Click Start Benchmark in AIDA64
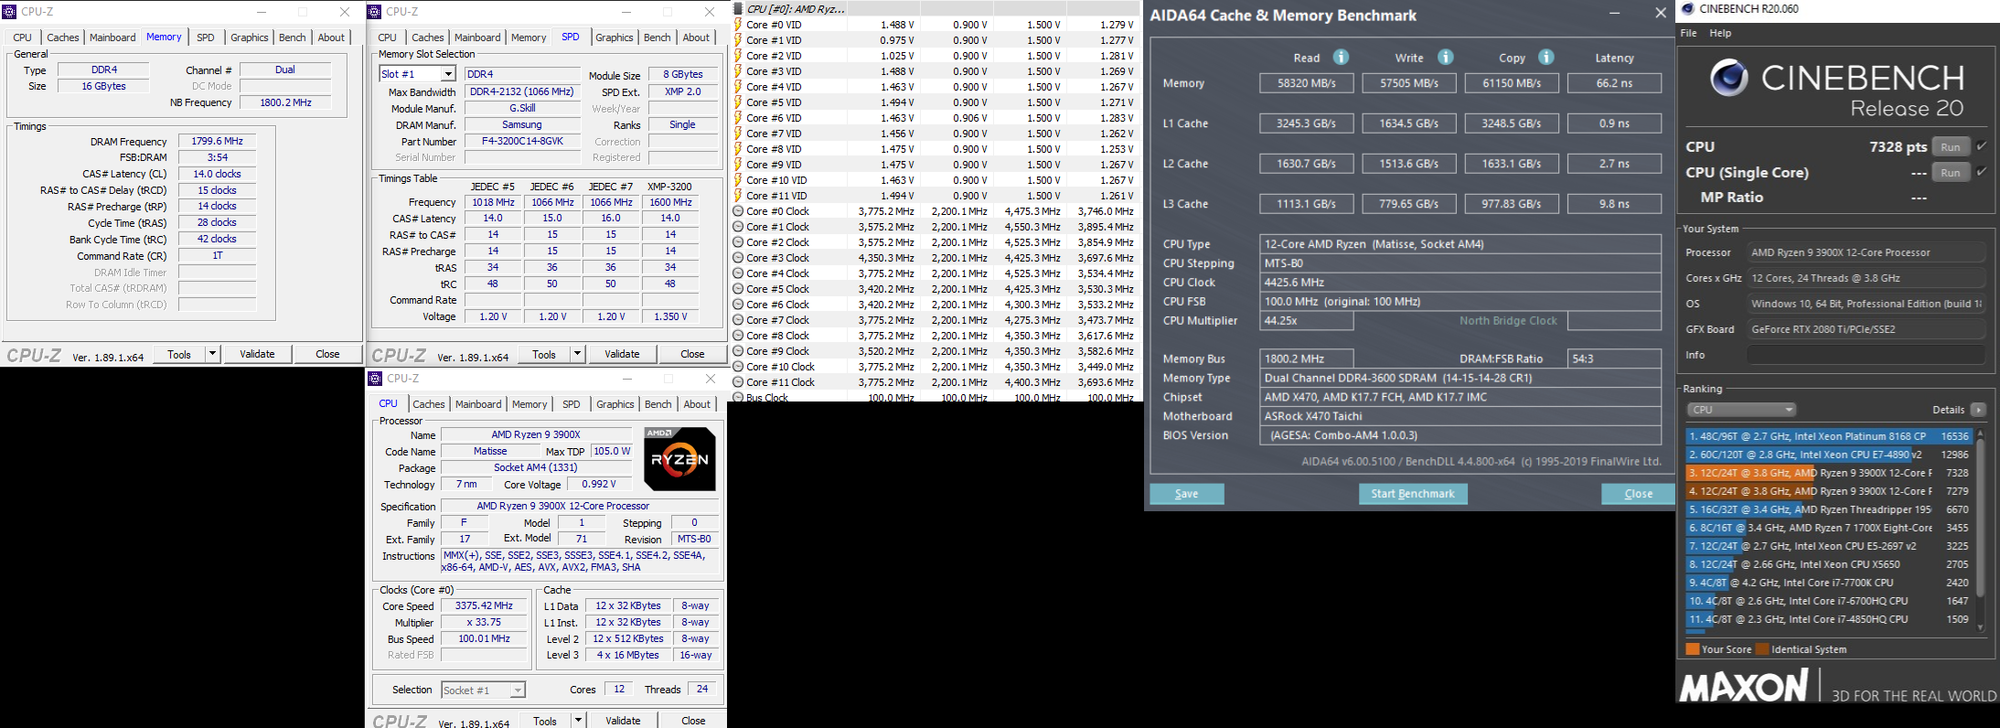This screenshot has width=2000, height=728. [x=1413, y=494]
